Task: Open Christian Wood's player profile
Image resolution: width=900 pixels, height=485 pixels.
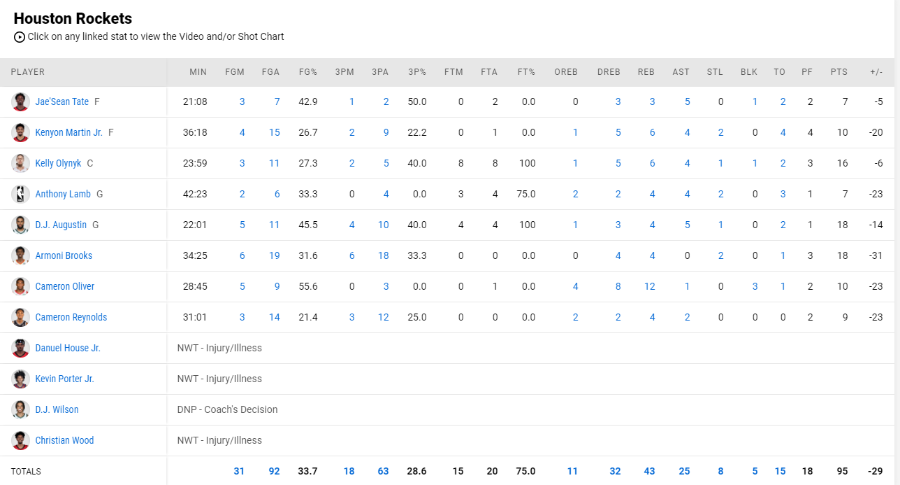Action: tap(64, 440)
